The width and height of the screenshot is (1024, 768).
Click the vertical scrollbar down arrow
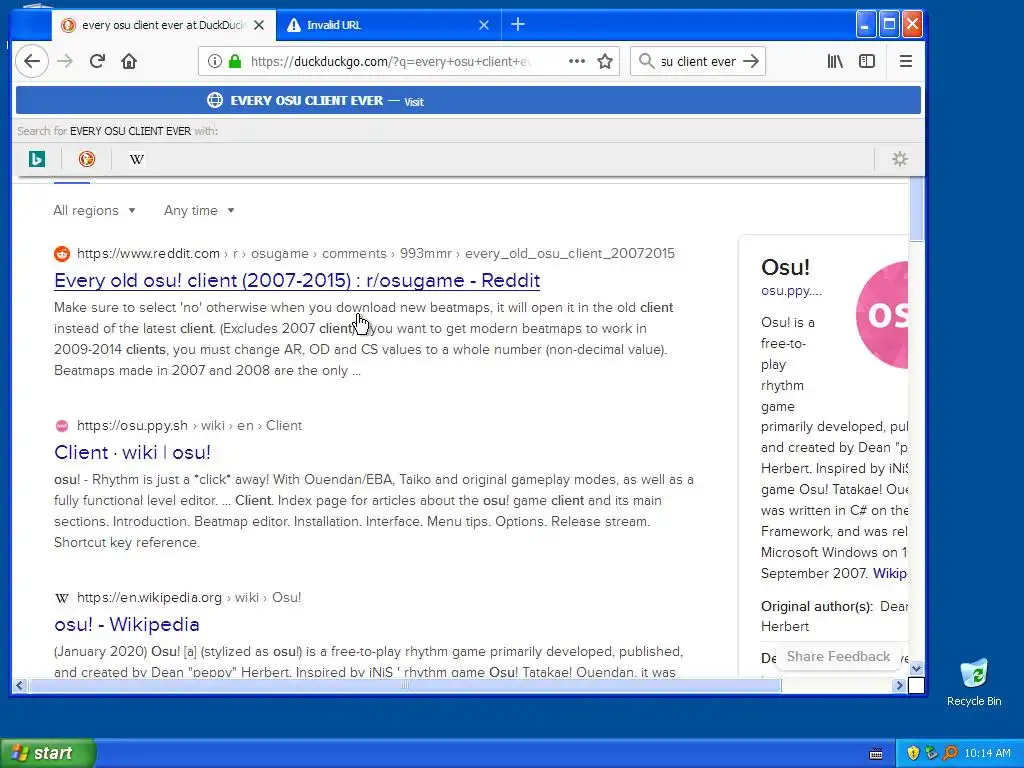point(916,668)
